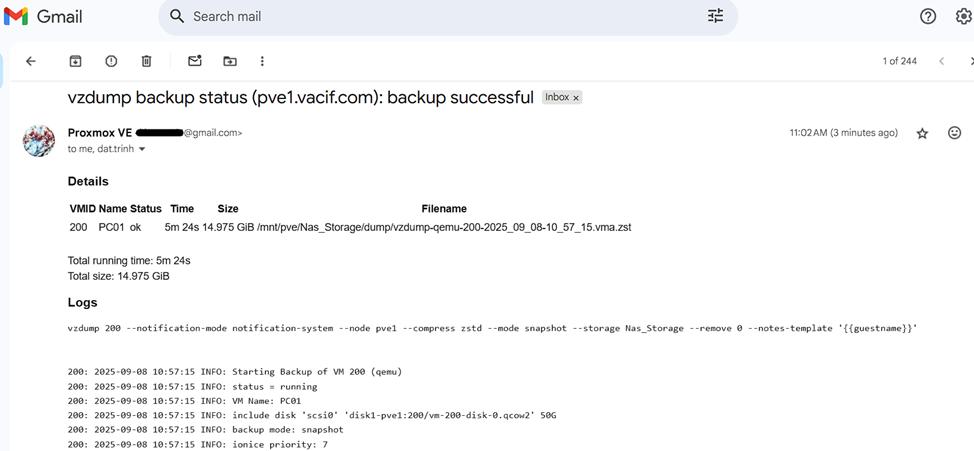Click in the Search mail field
Screen dimensions: 974x451
coord(440,16)
